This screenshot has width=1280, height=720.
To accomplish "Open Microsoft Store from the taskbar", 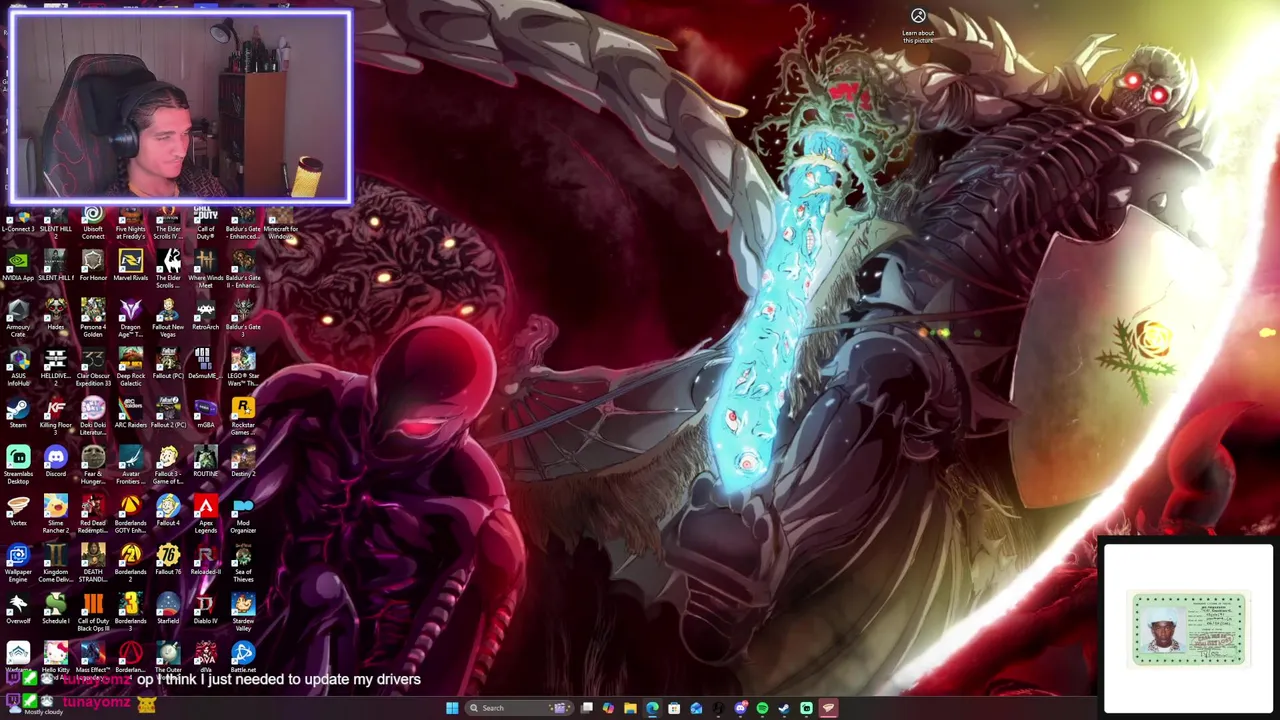I will coord(674,708).
